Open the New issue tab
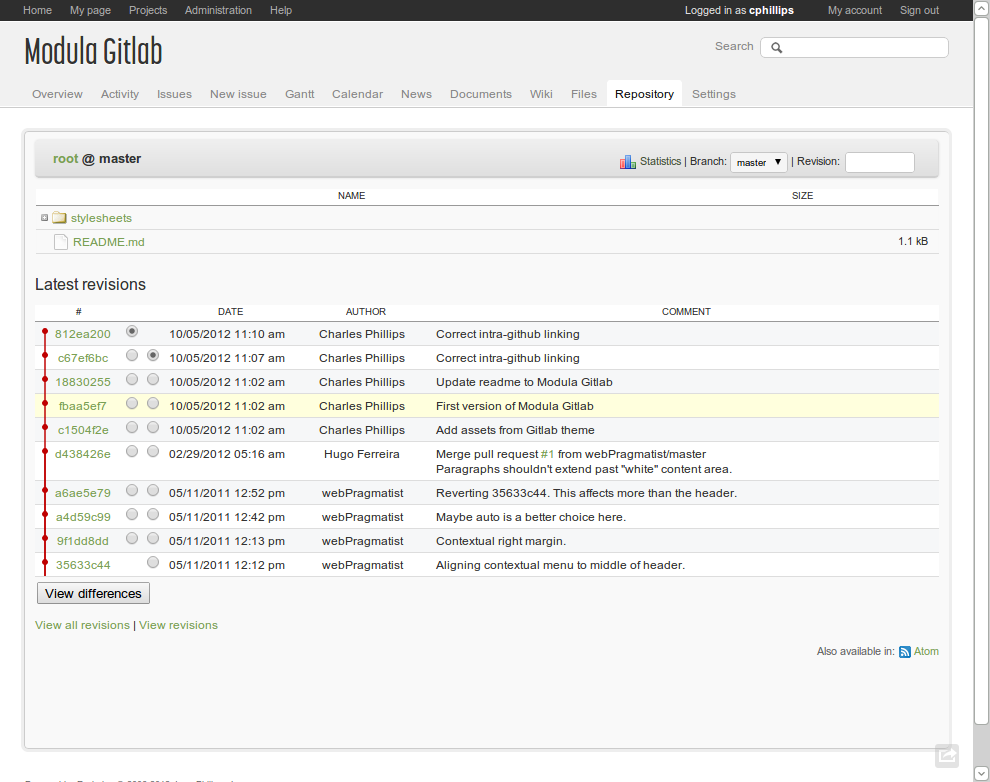The height and width of the screenshot is (782, 990). [238, 94]
